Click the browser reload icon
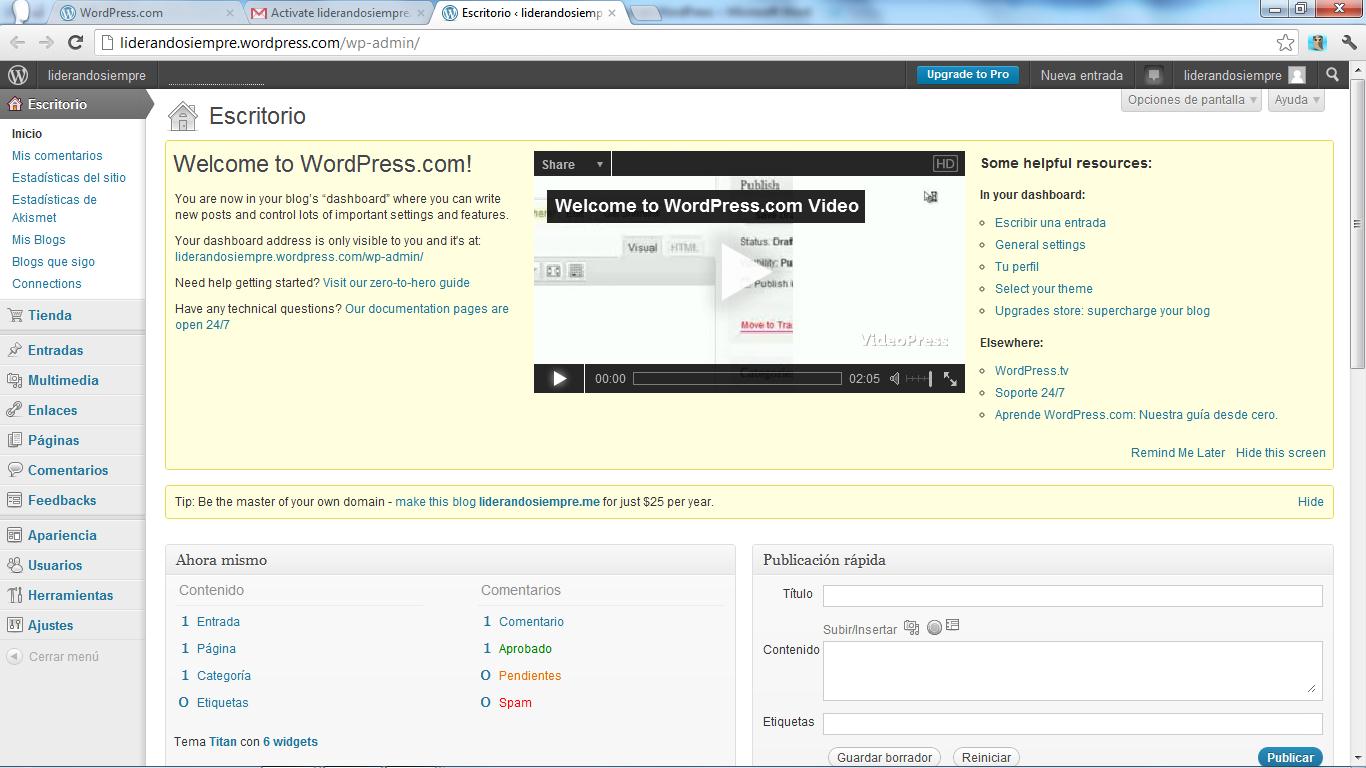1366x768 pixels. point(75,42)
